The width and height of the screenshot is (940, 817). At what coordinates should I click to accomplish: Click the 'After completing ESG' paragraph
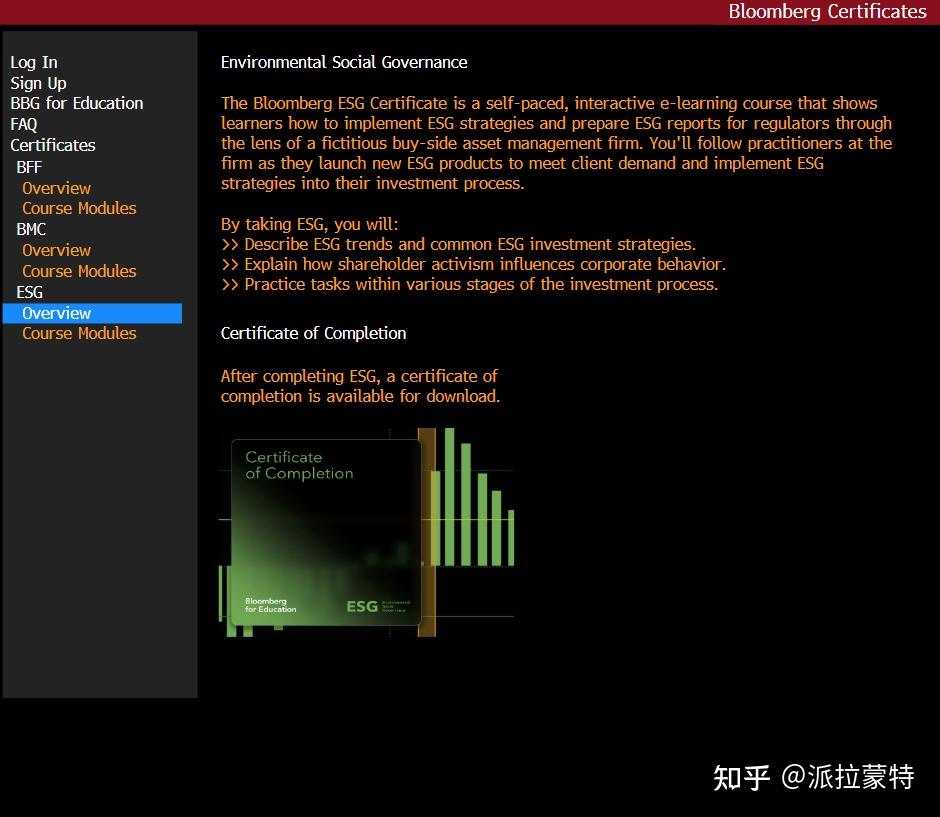[x=360, y=386]
